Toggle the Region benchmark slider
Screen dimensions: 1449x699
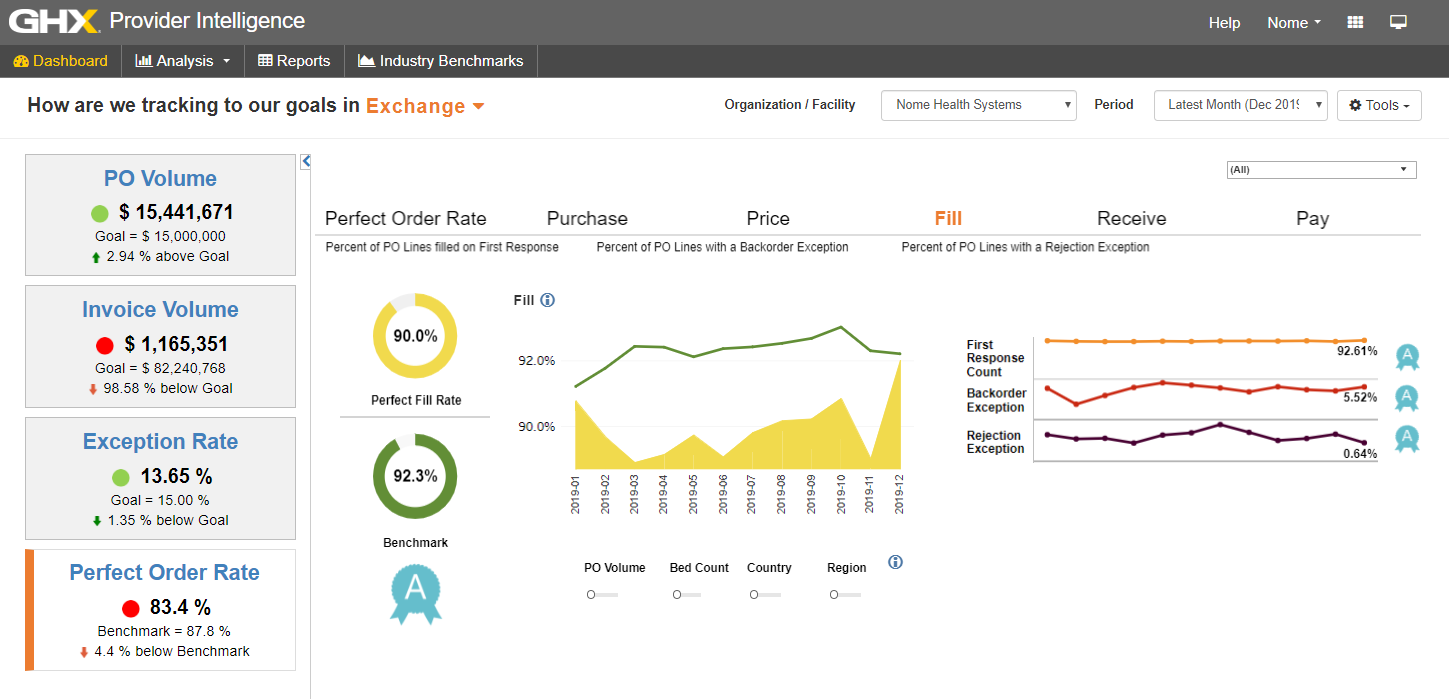click(845, 594)
